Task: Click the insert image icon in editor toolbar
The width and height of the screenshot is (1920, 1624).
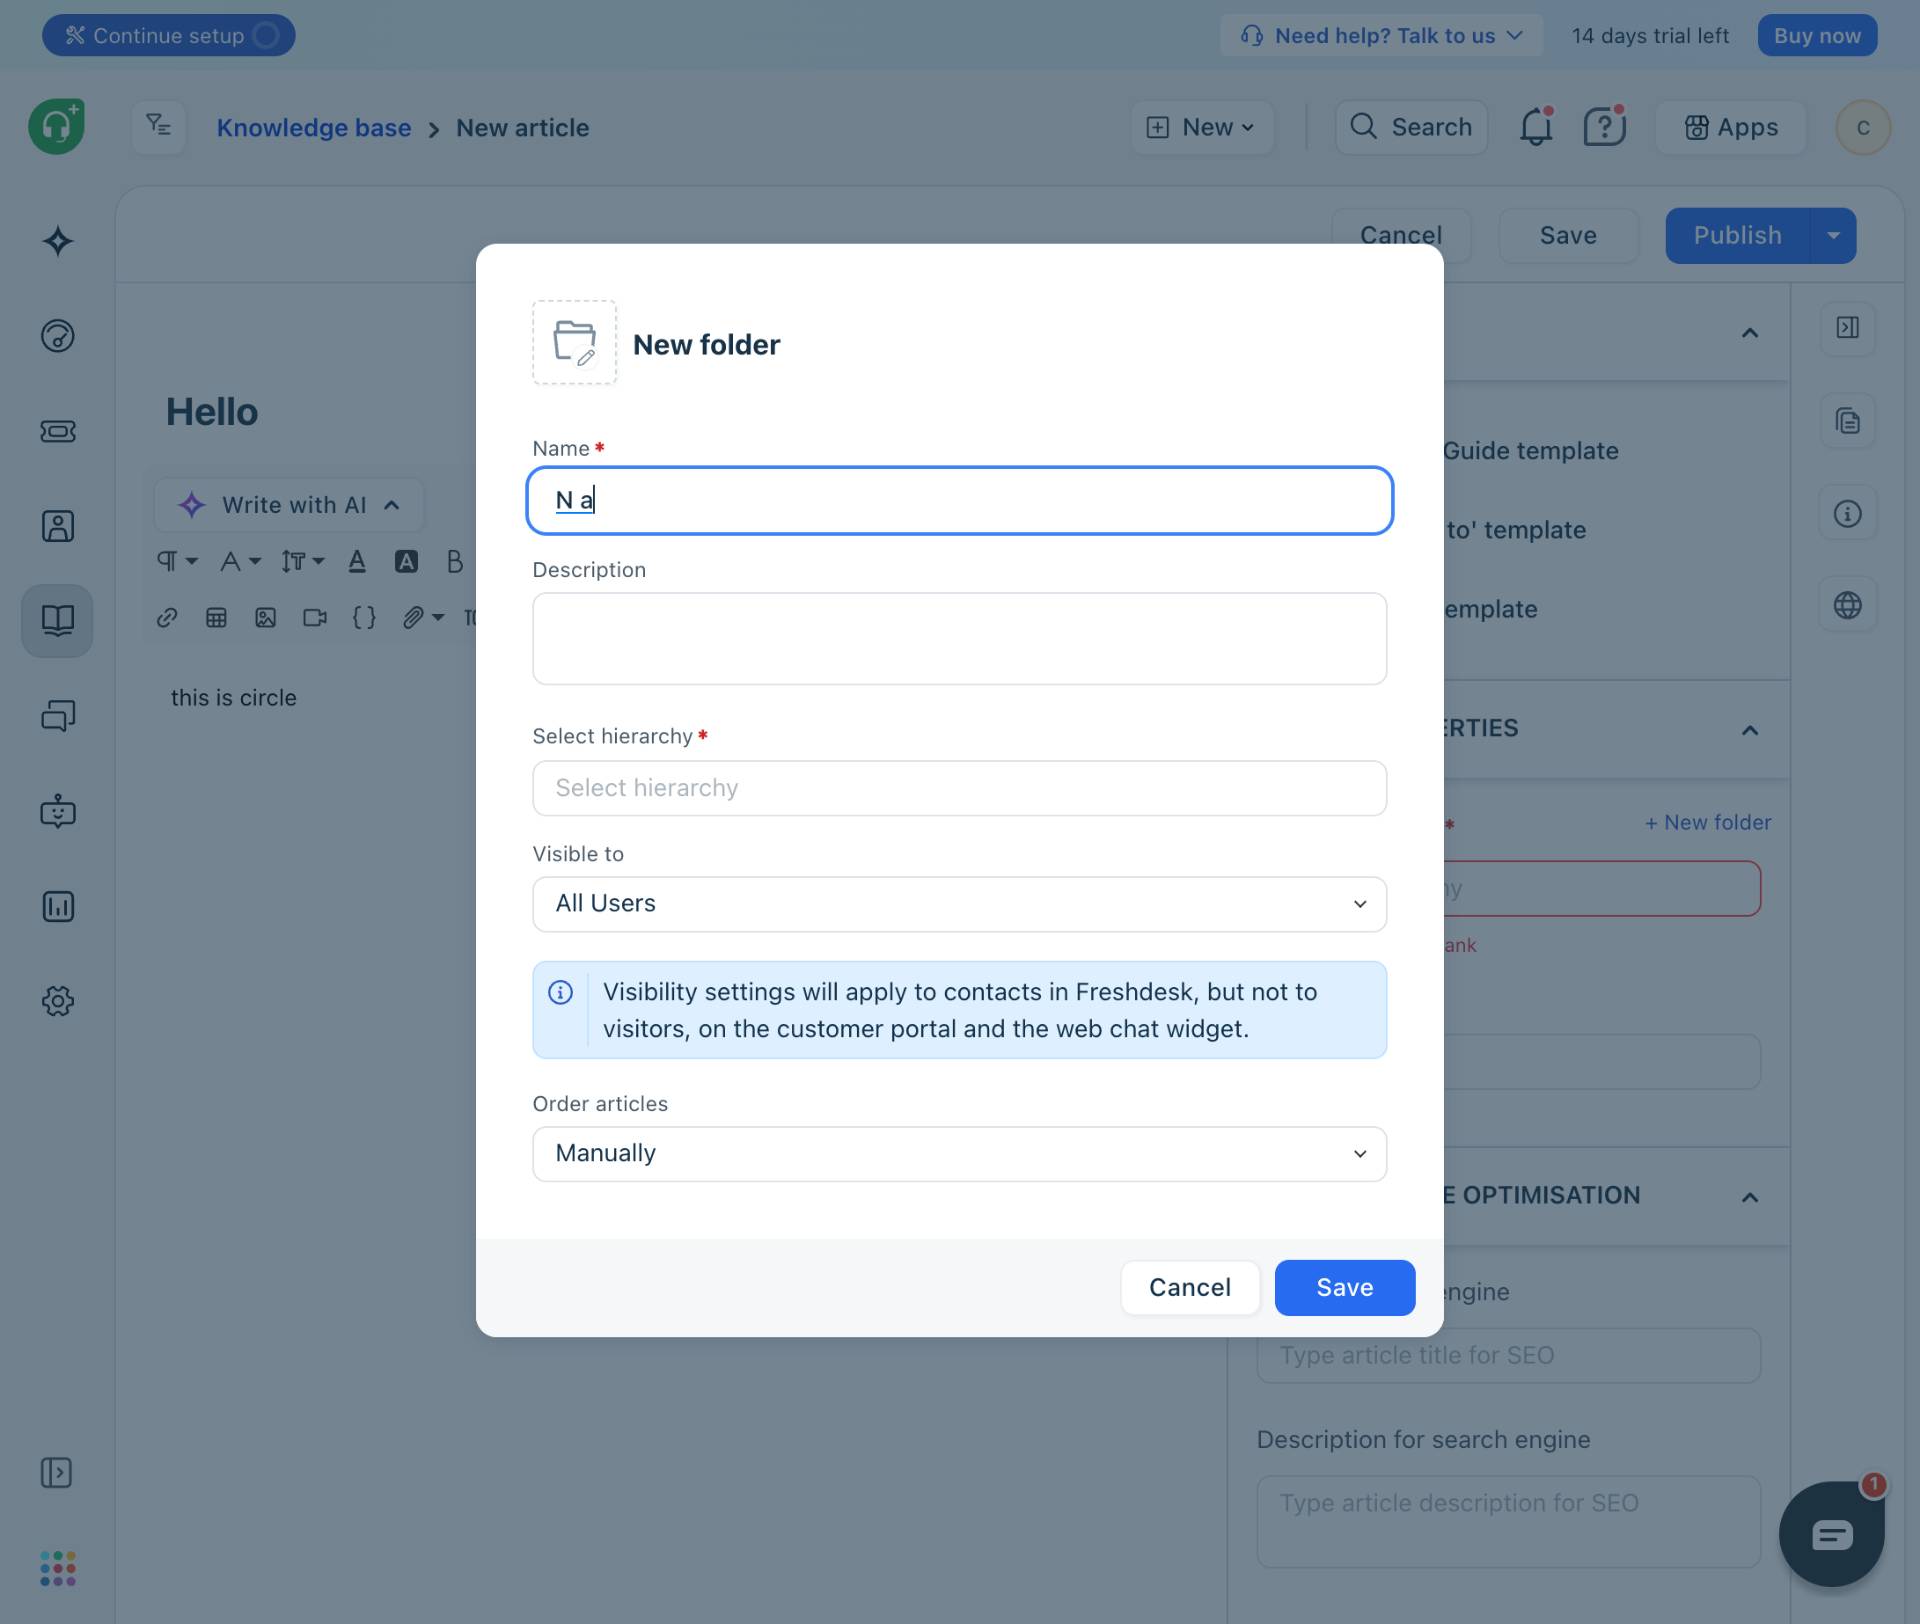Action: (265, 618)
